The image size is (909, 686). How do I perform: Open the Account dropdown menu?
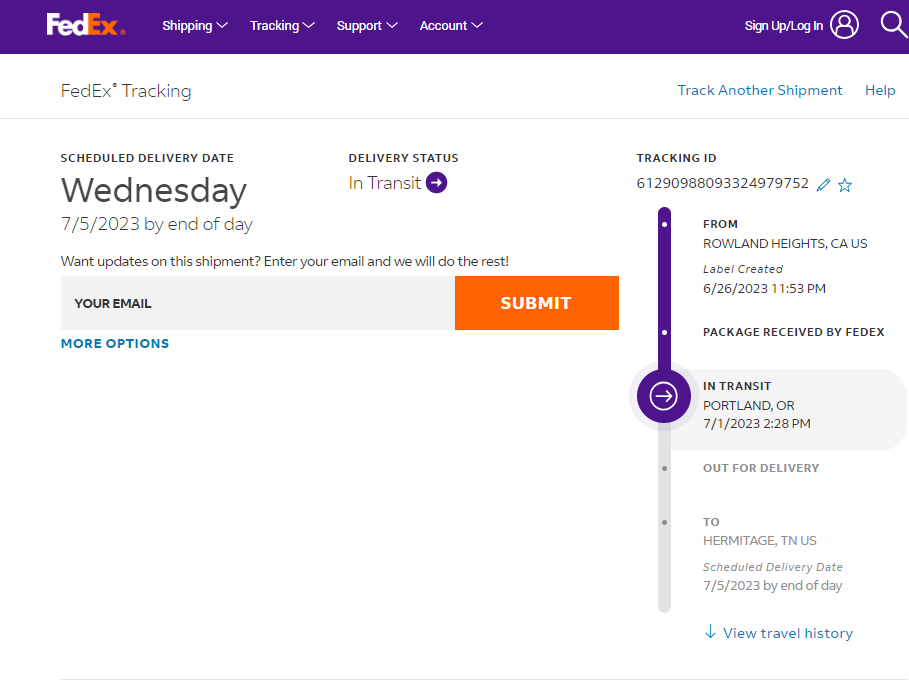pyautogui.click(x=451, y=26)
